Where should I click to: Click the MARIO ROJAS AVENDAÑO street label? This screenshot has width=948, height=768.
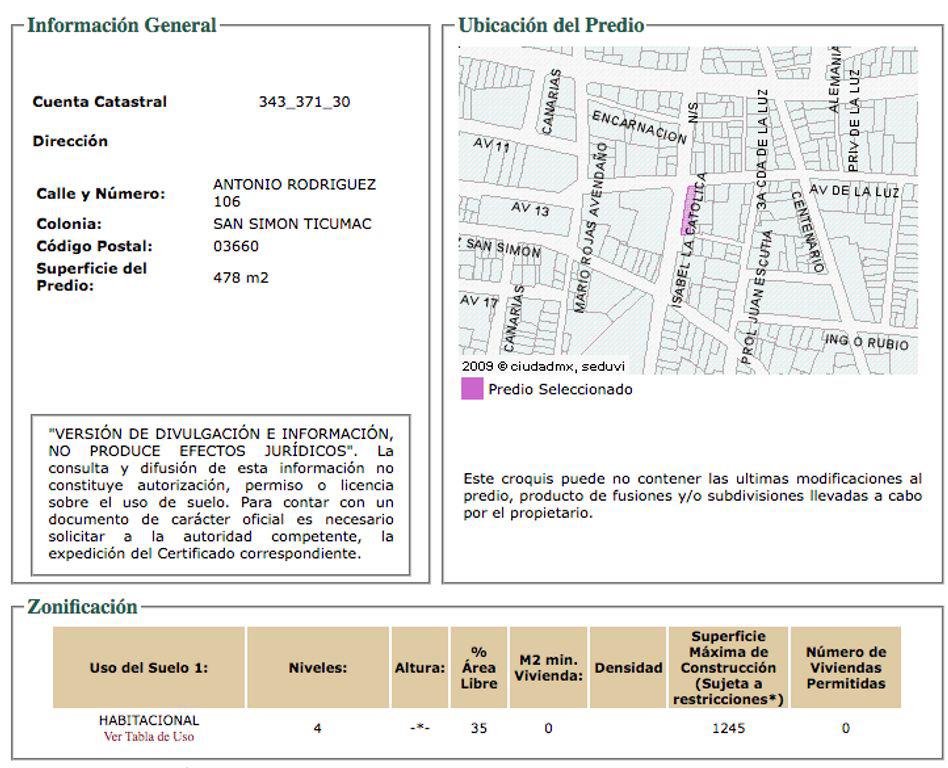(590, 227)
